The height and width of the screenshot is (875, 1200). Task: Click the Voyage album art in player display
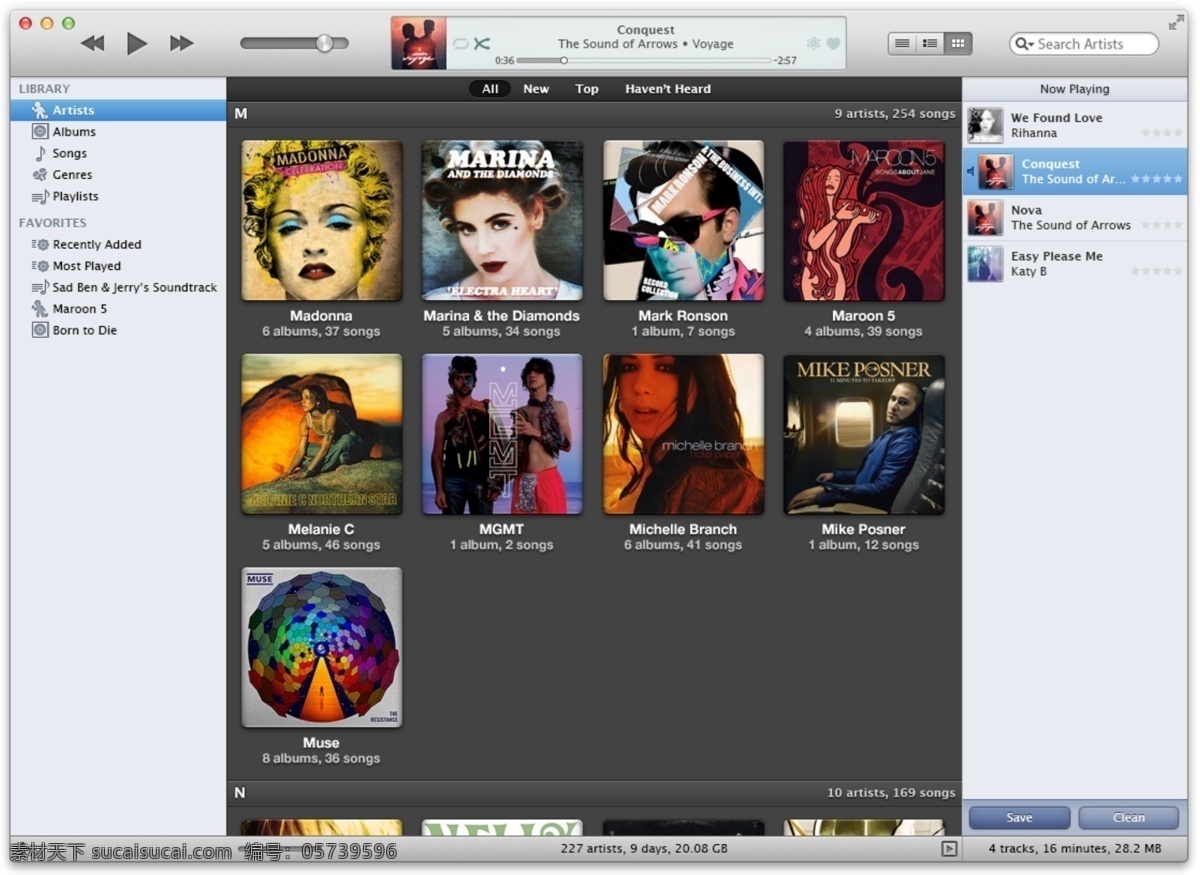tap(418, 43)
